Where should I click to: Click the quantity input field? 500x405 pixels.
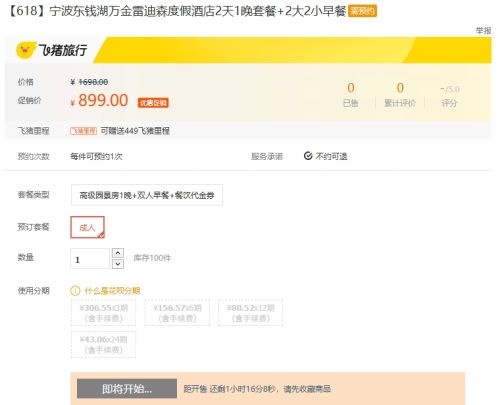pyautogui.click(x=90, y=259)
